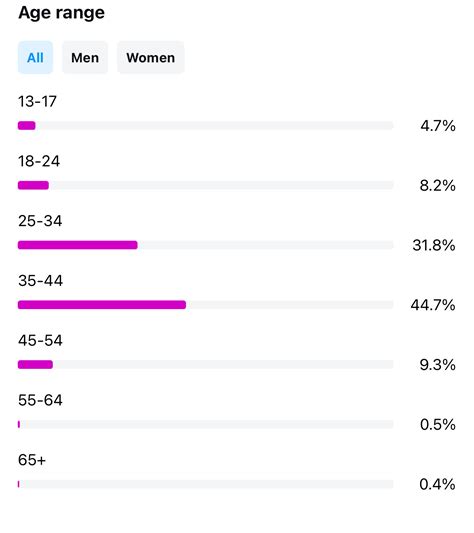This screenshot has height=533, width=474.
Task: Click the 45-54 age bar
Action: pos(206,365)
